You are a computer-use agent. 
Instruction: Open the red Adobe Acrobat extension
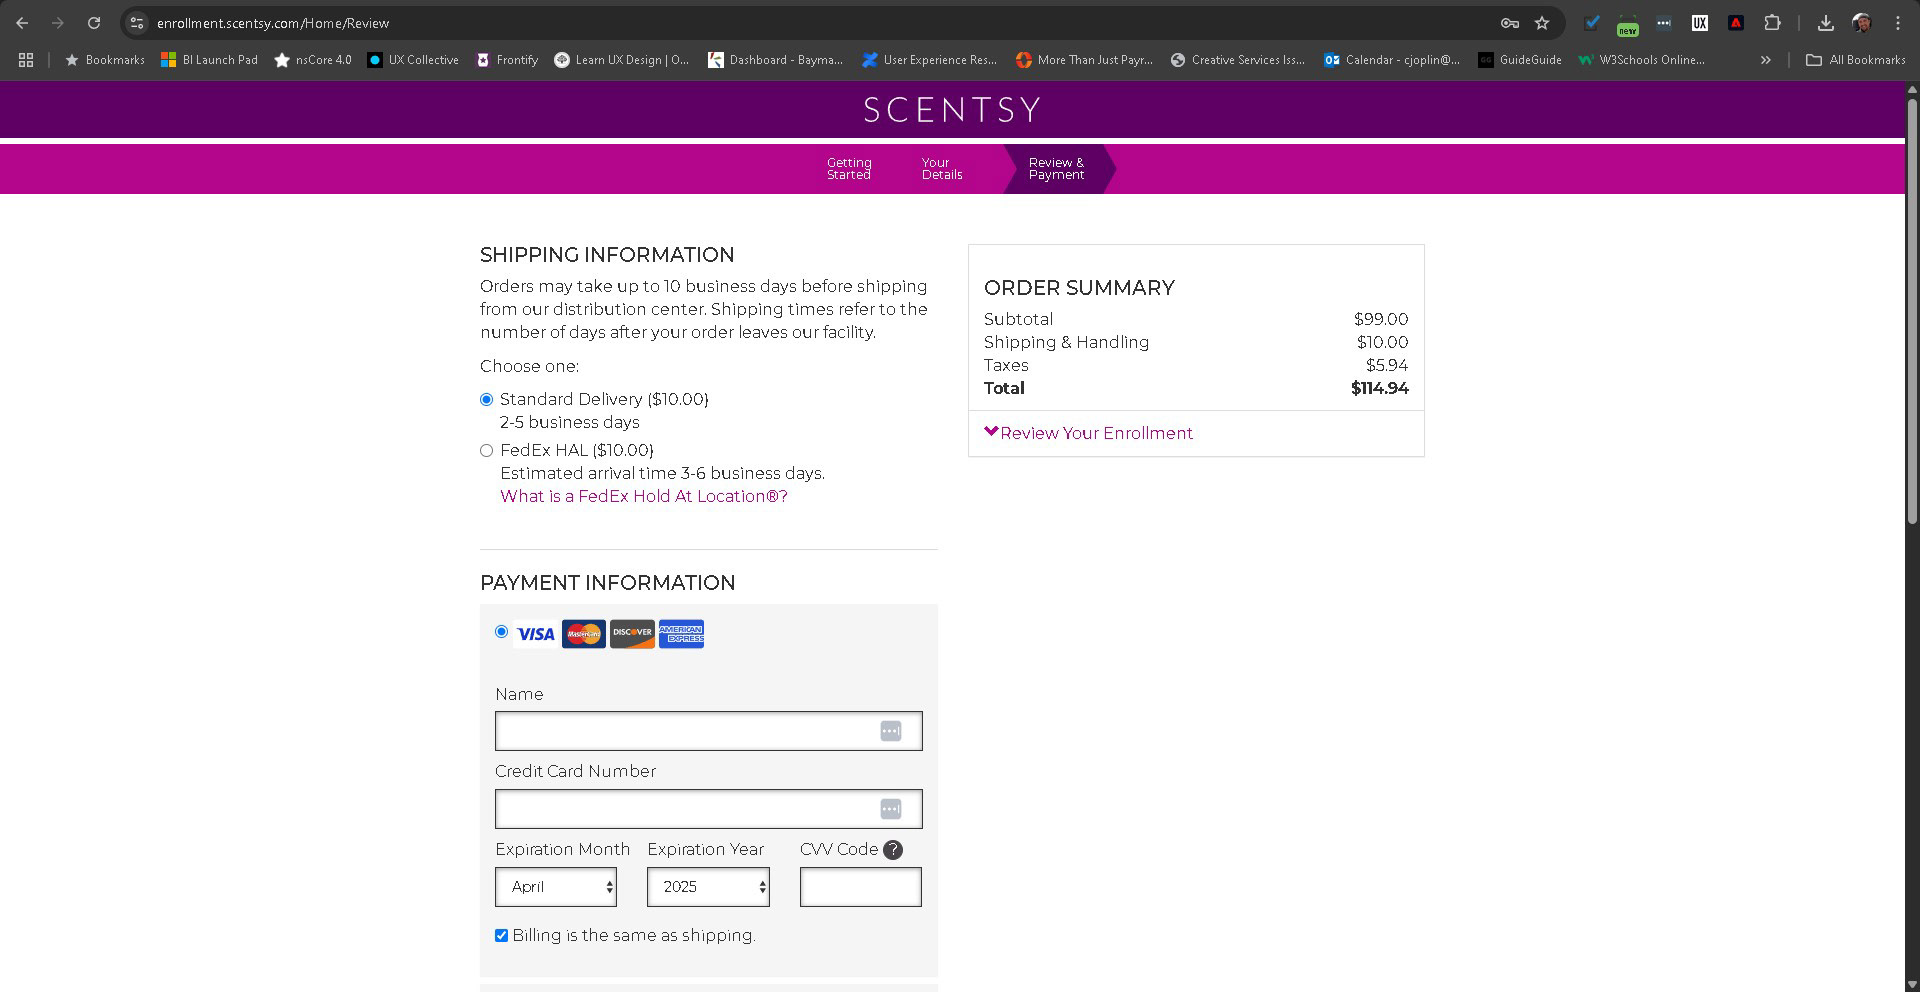coord(1736,23)
